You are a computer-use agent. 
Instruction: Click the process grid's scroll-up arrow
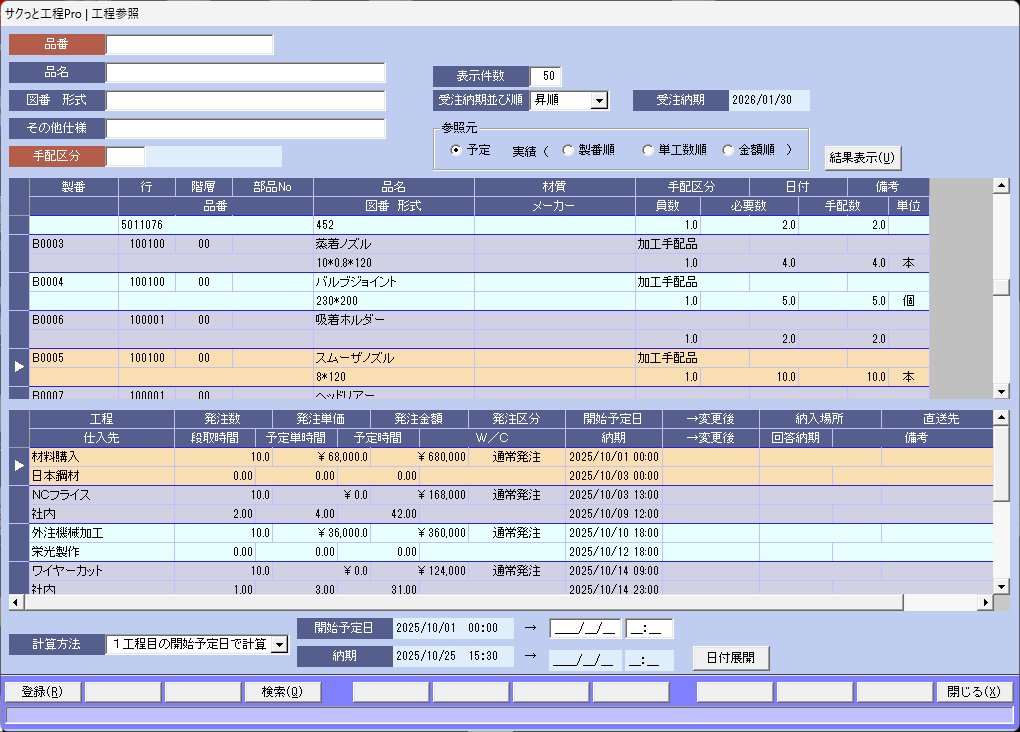pyautogui.click(x=1001, y=417)
